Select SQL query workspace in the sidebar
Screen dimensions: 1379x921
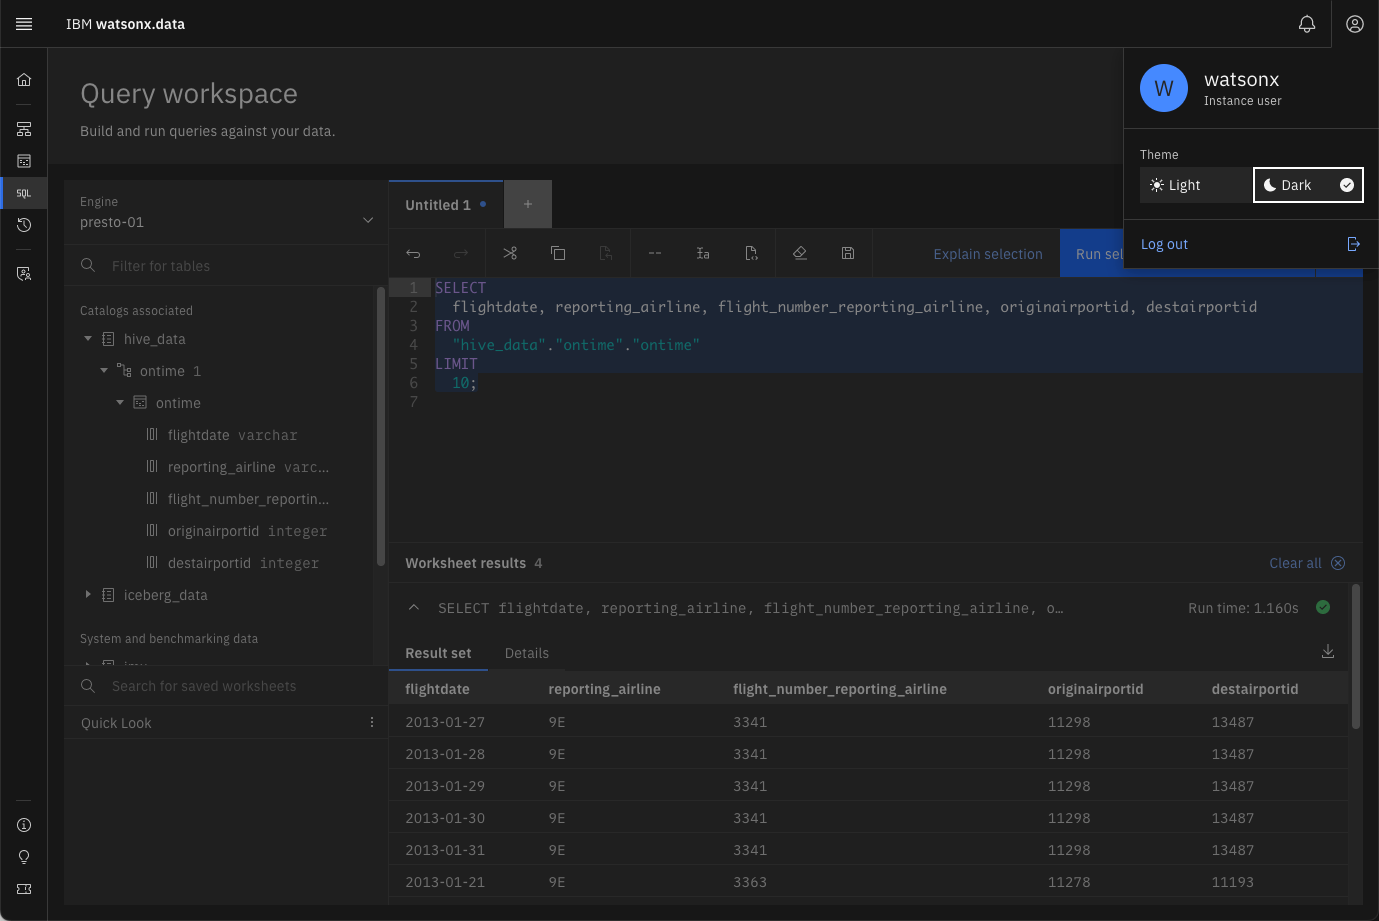pyautogui.click(x=24, y=193)
